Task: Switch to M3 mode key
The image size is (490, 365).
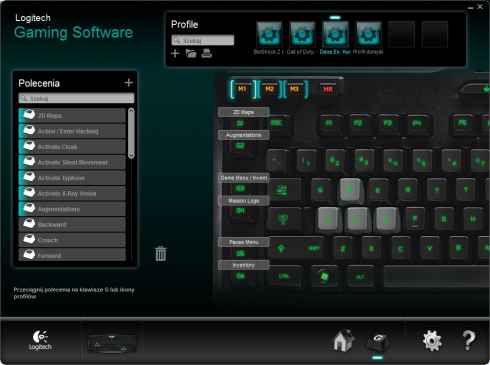Action: click(x=294, y=89)
